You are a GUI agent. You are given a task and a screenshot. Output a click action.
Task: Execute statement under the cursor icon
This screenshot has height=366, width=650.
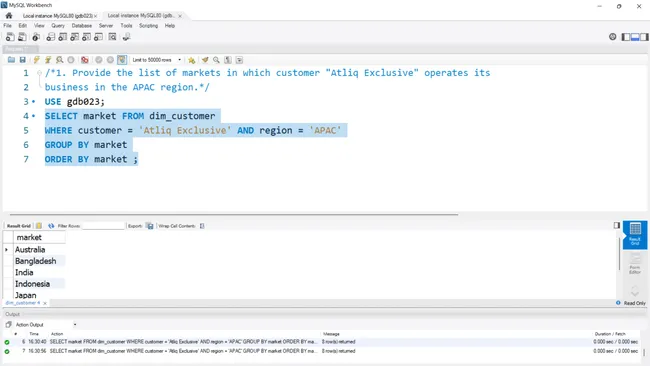[x=48, y=60]
